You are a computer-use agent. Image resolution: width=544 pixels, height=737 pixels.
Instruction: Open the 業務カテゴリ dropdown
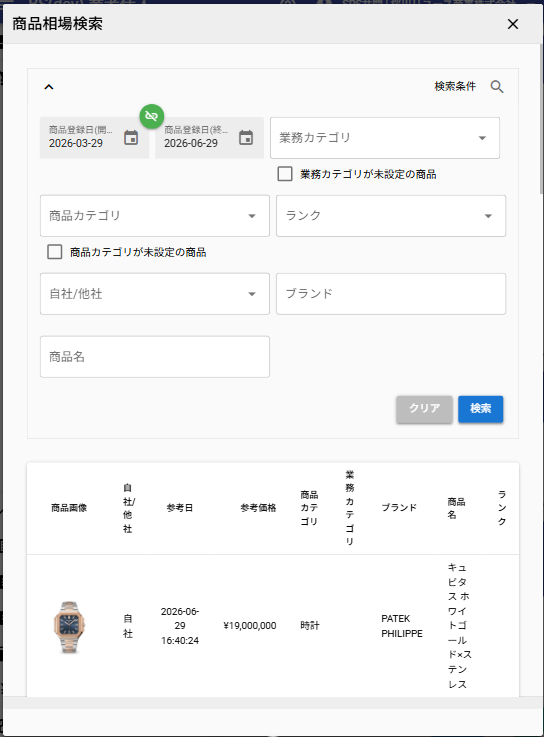[x=385, y=138]
